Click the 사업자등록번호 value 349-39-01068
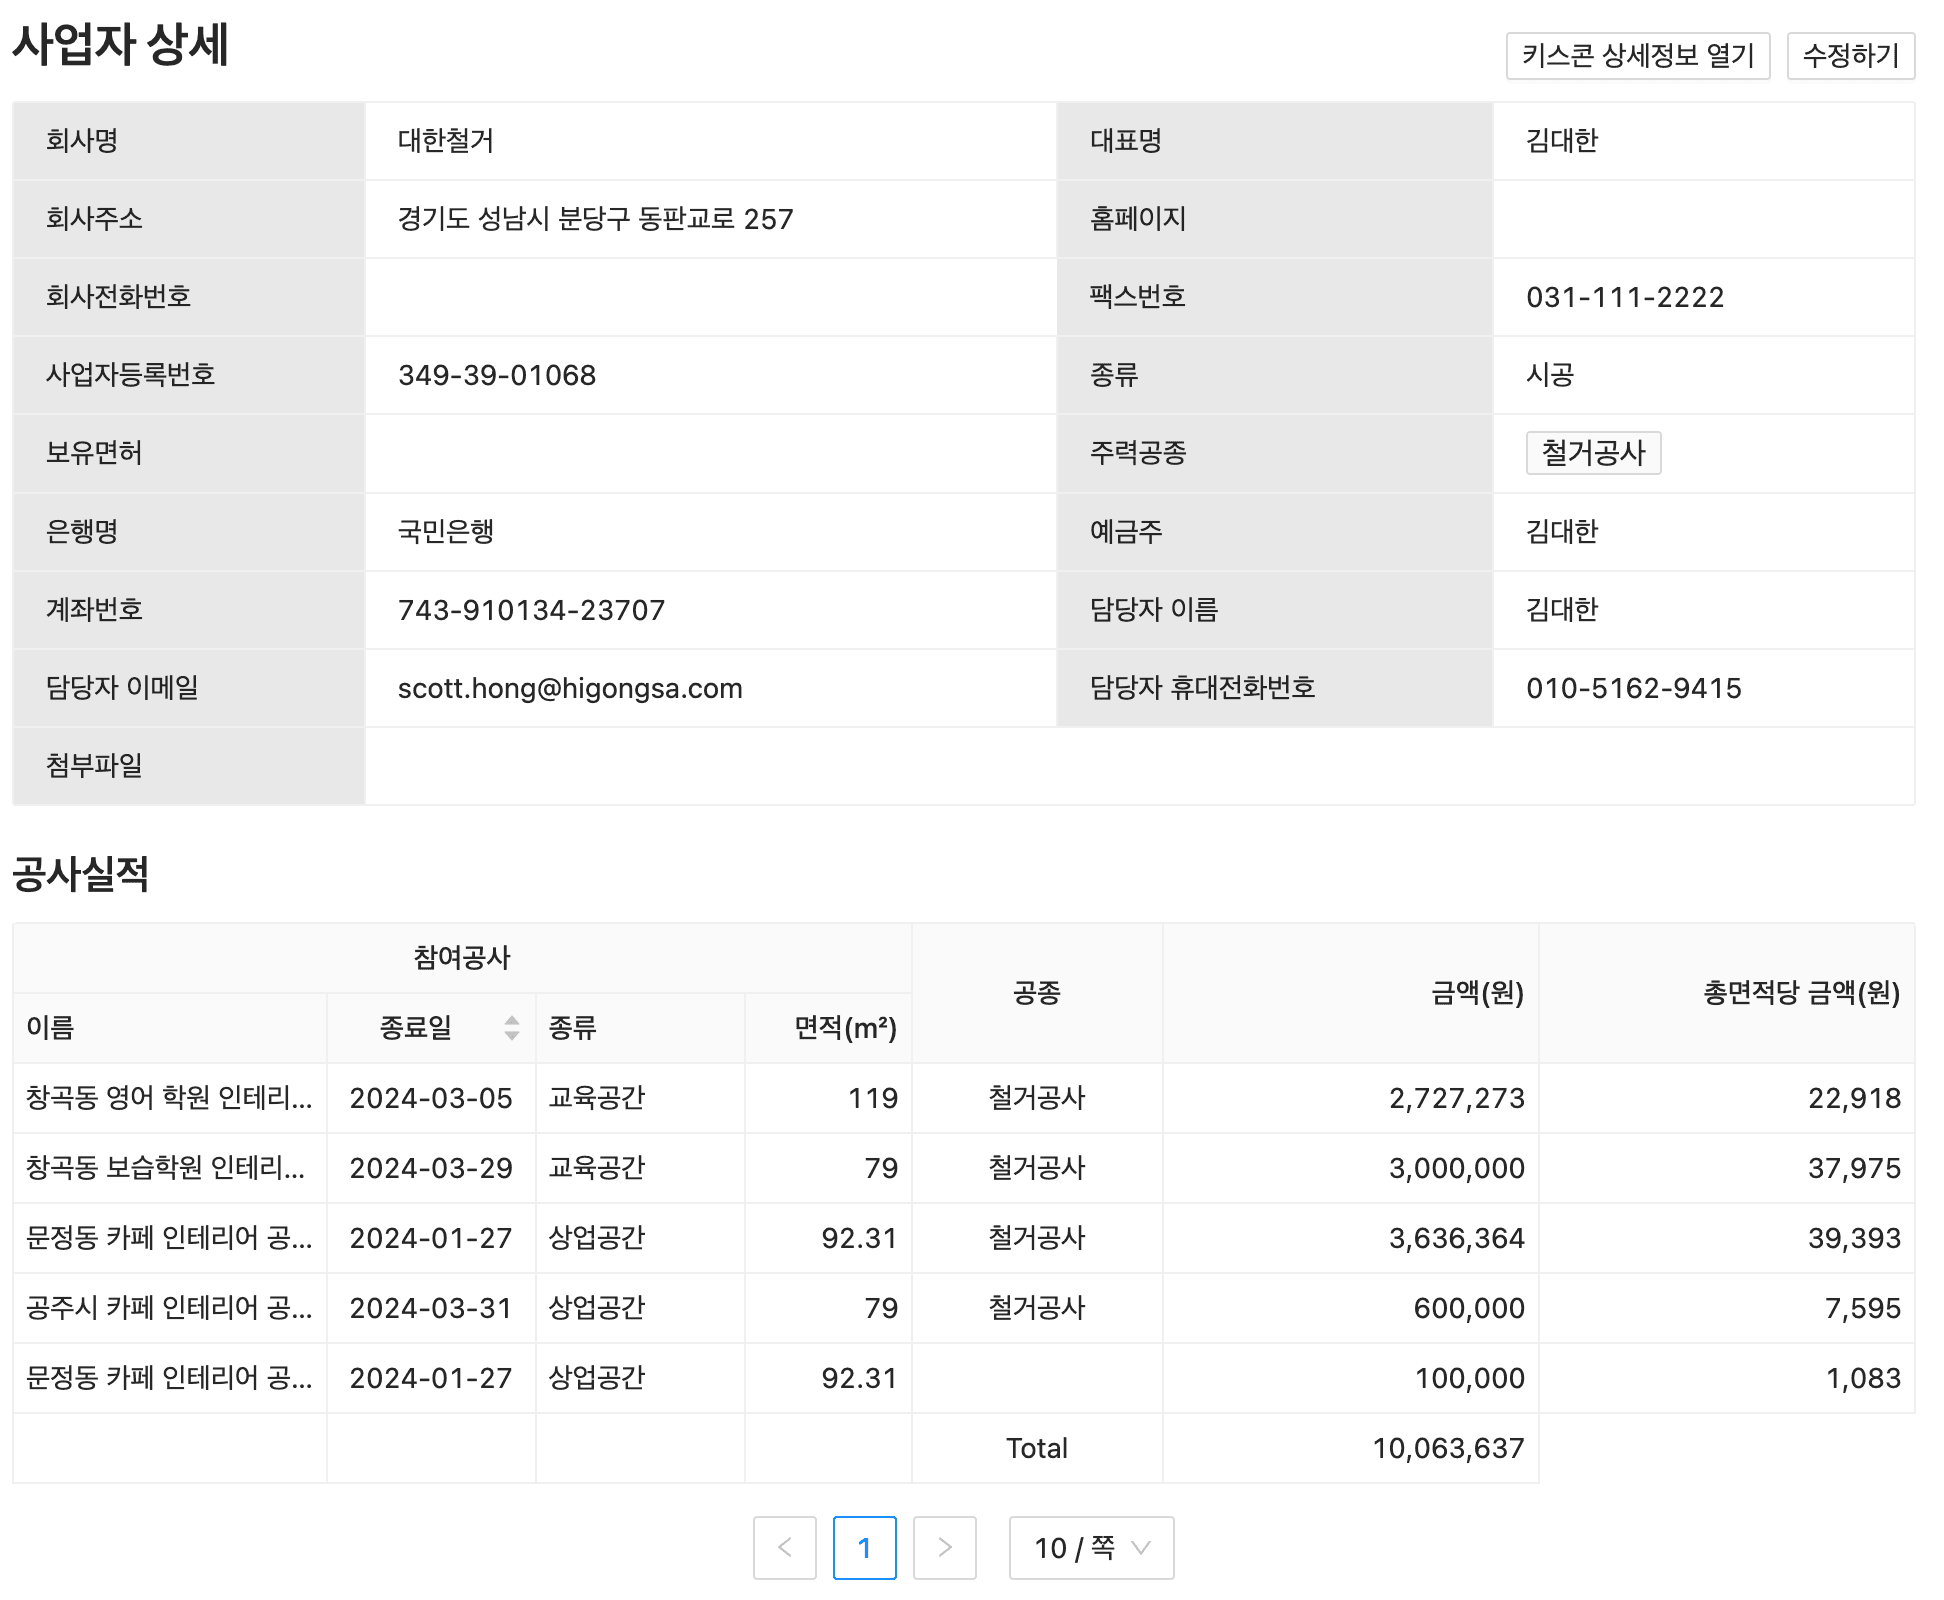Image resolution: width=1944 pixels, height=1600 pixels. [x=497, y=375]
